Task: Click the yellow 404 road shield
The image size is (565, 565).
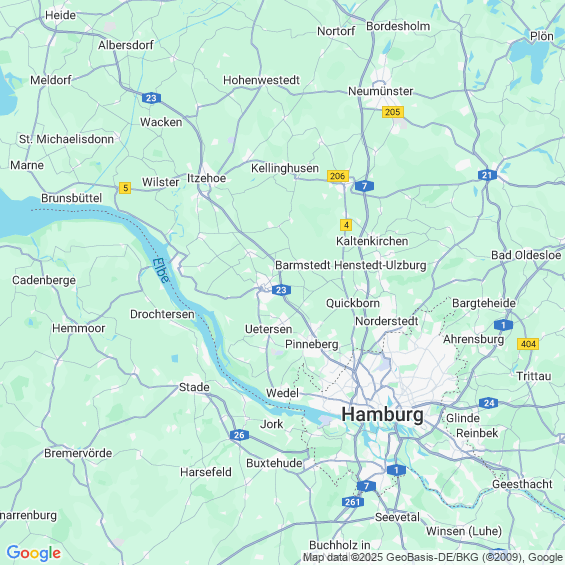Action: (x=528, y=344)
